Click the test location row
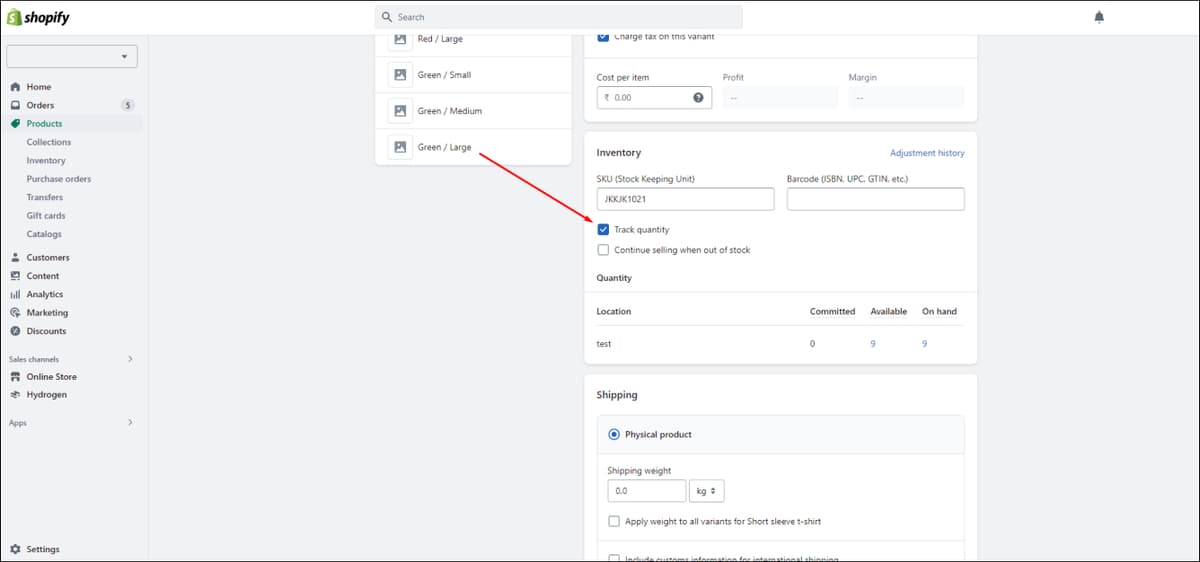This screenshot has height=562, width=1200. 780,344
